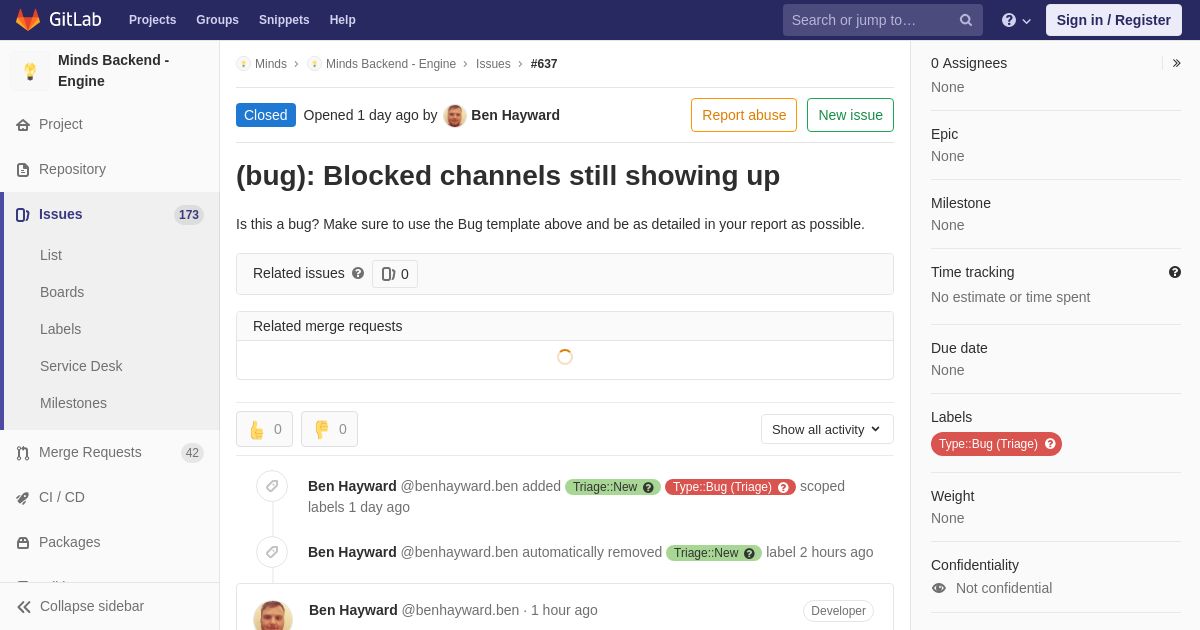1200x630 pixels.
Task: Click the No estimate or time spent text
Action: tap(1011, 297)
